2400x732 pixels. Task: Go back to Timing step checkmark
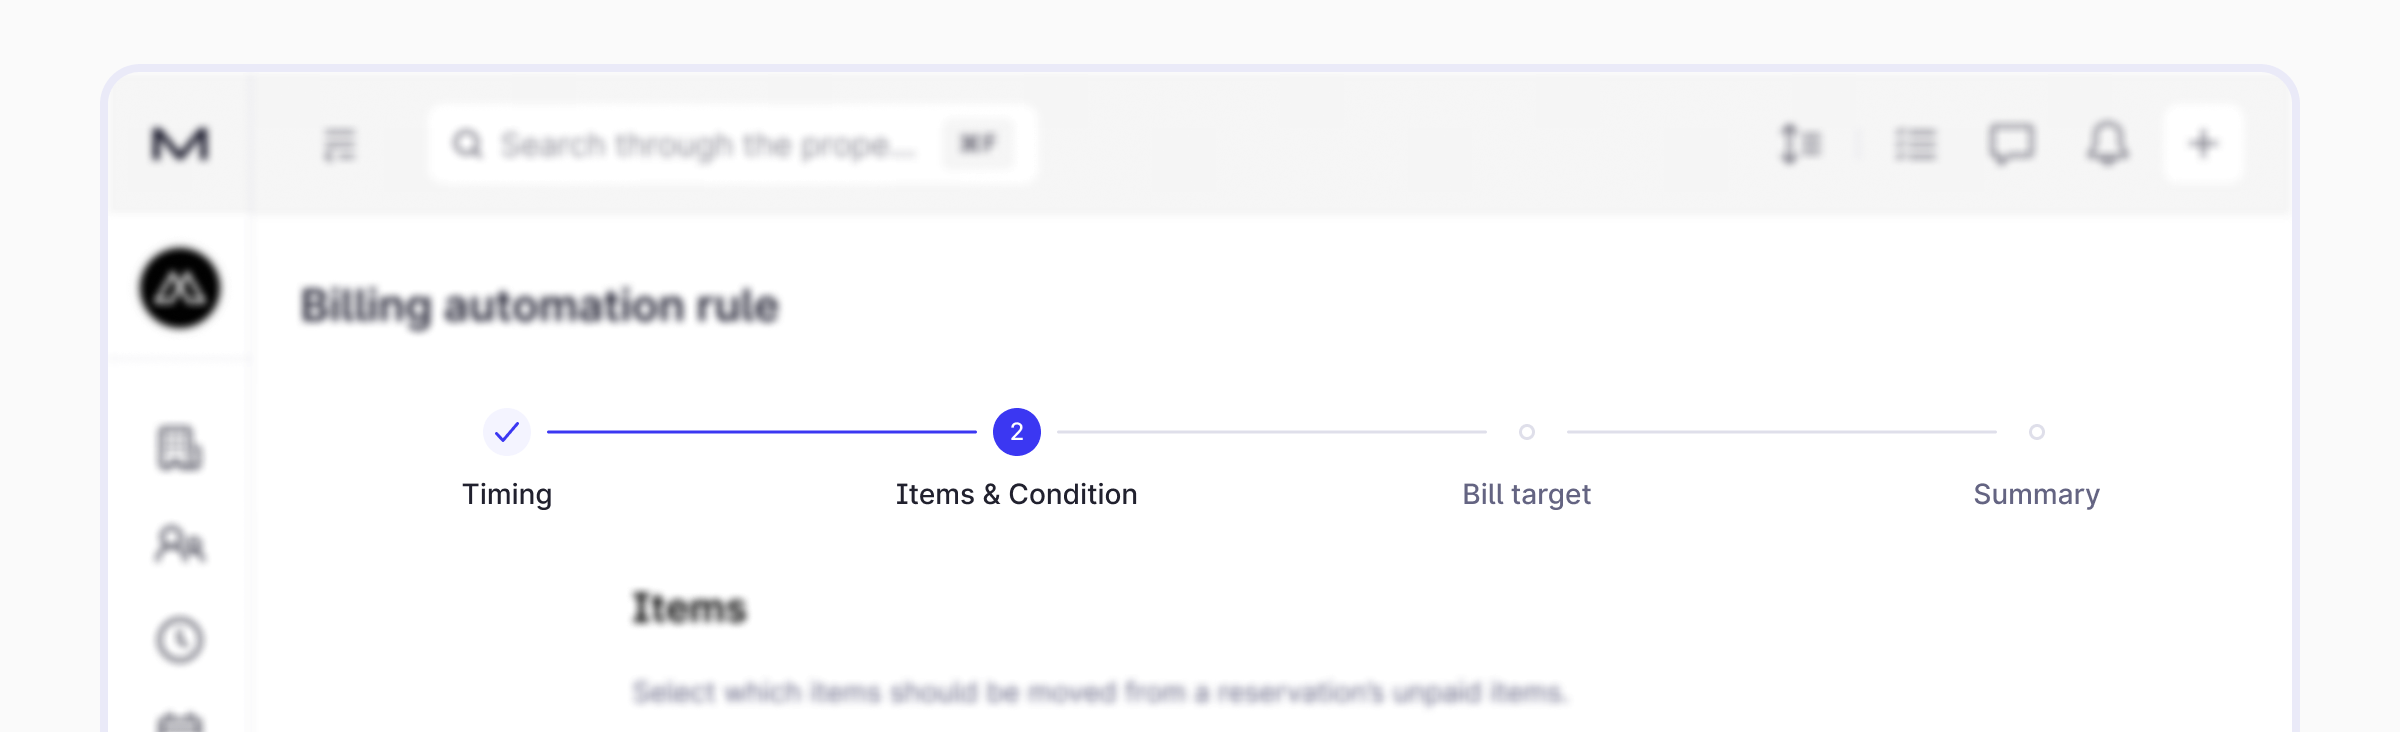click(x=507, y=432)
